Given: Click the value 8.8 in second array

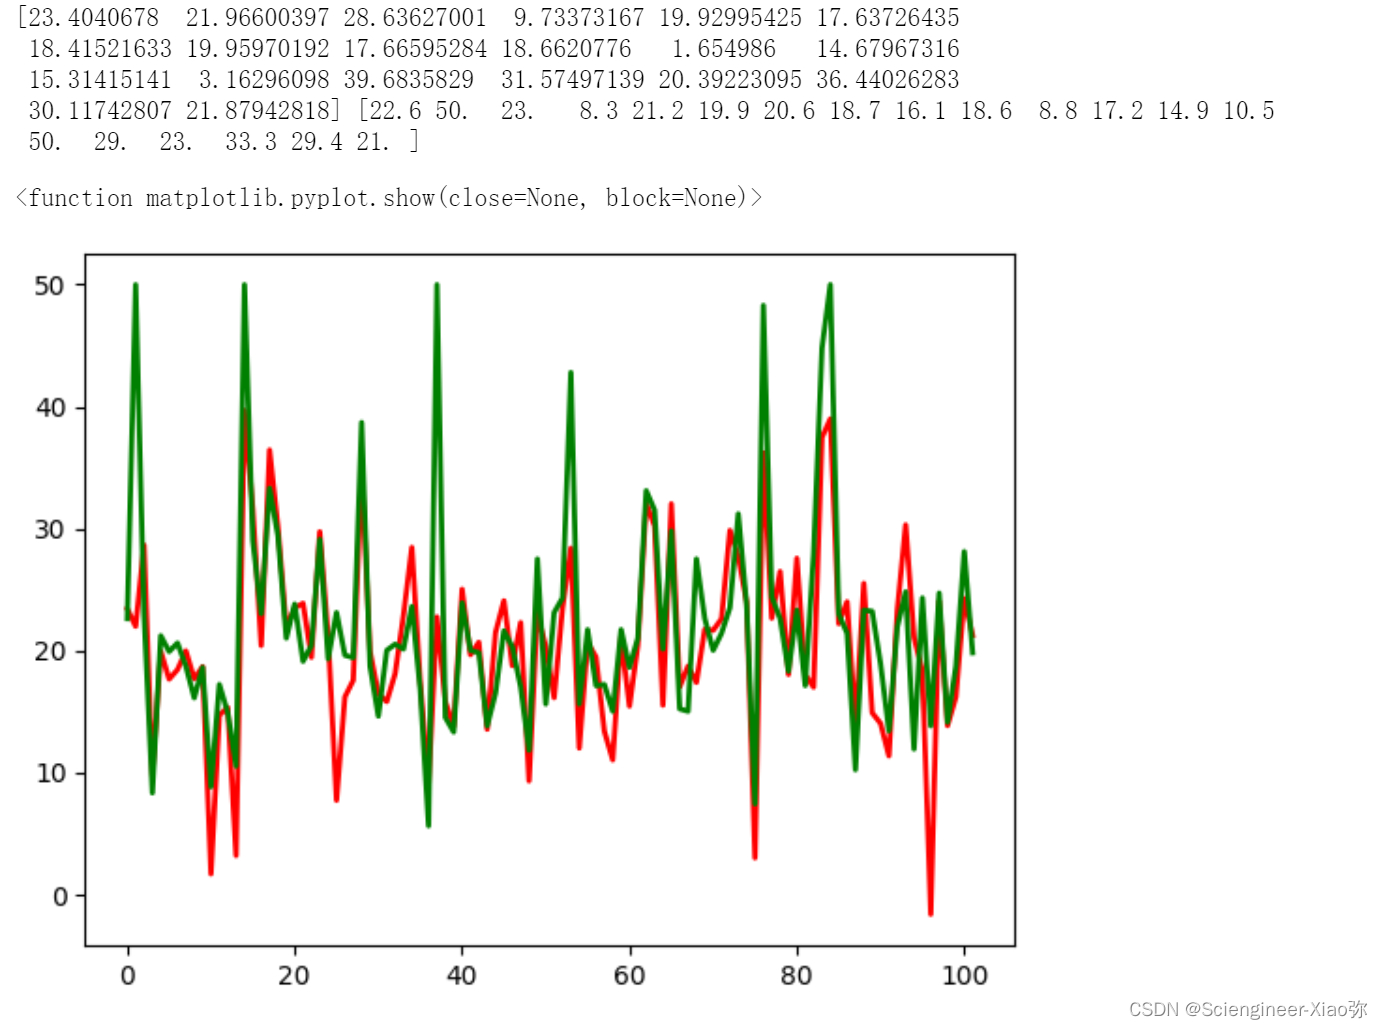Looking at the screenshot, I should pyautogui.click(x=1058, y=111).
